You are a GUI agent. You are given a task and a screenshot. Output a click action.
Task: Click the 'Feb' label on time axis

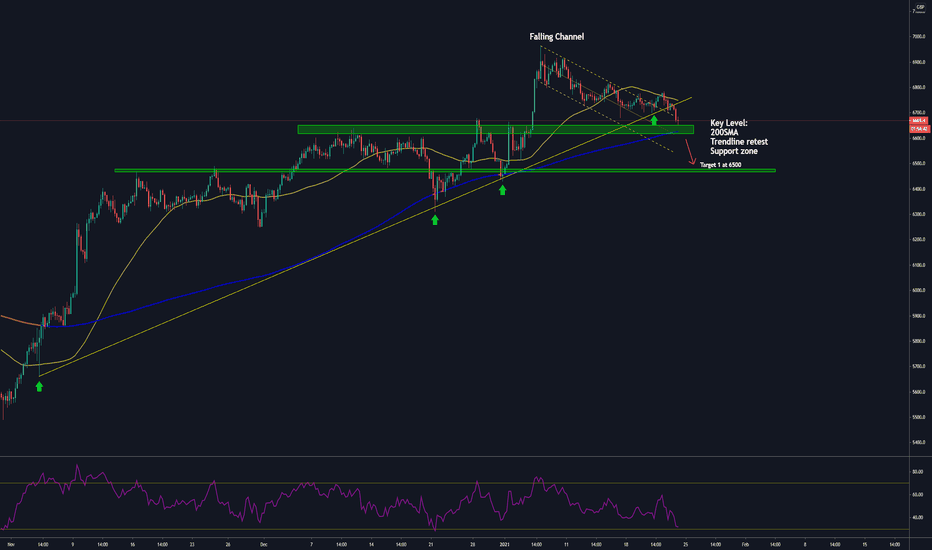click(745, 544)
